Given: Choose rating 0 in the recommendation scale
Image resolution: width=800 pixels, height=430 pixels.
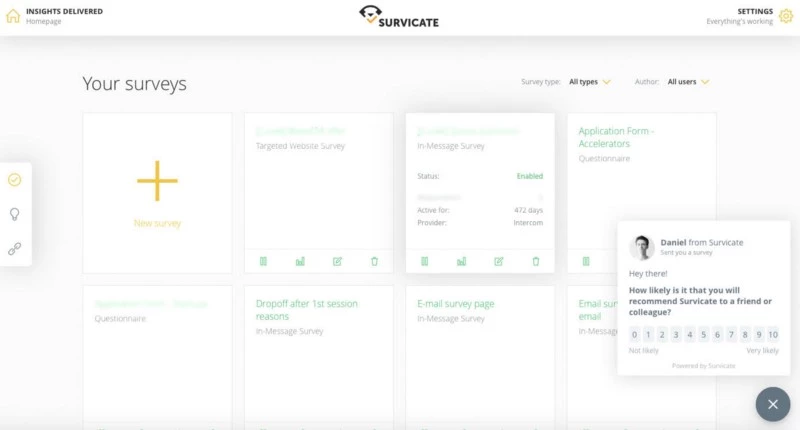Looking at the screenshot, I should [x=635, y=335].
